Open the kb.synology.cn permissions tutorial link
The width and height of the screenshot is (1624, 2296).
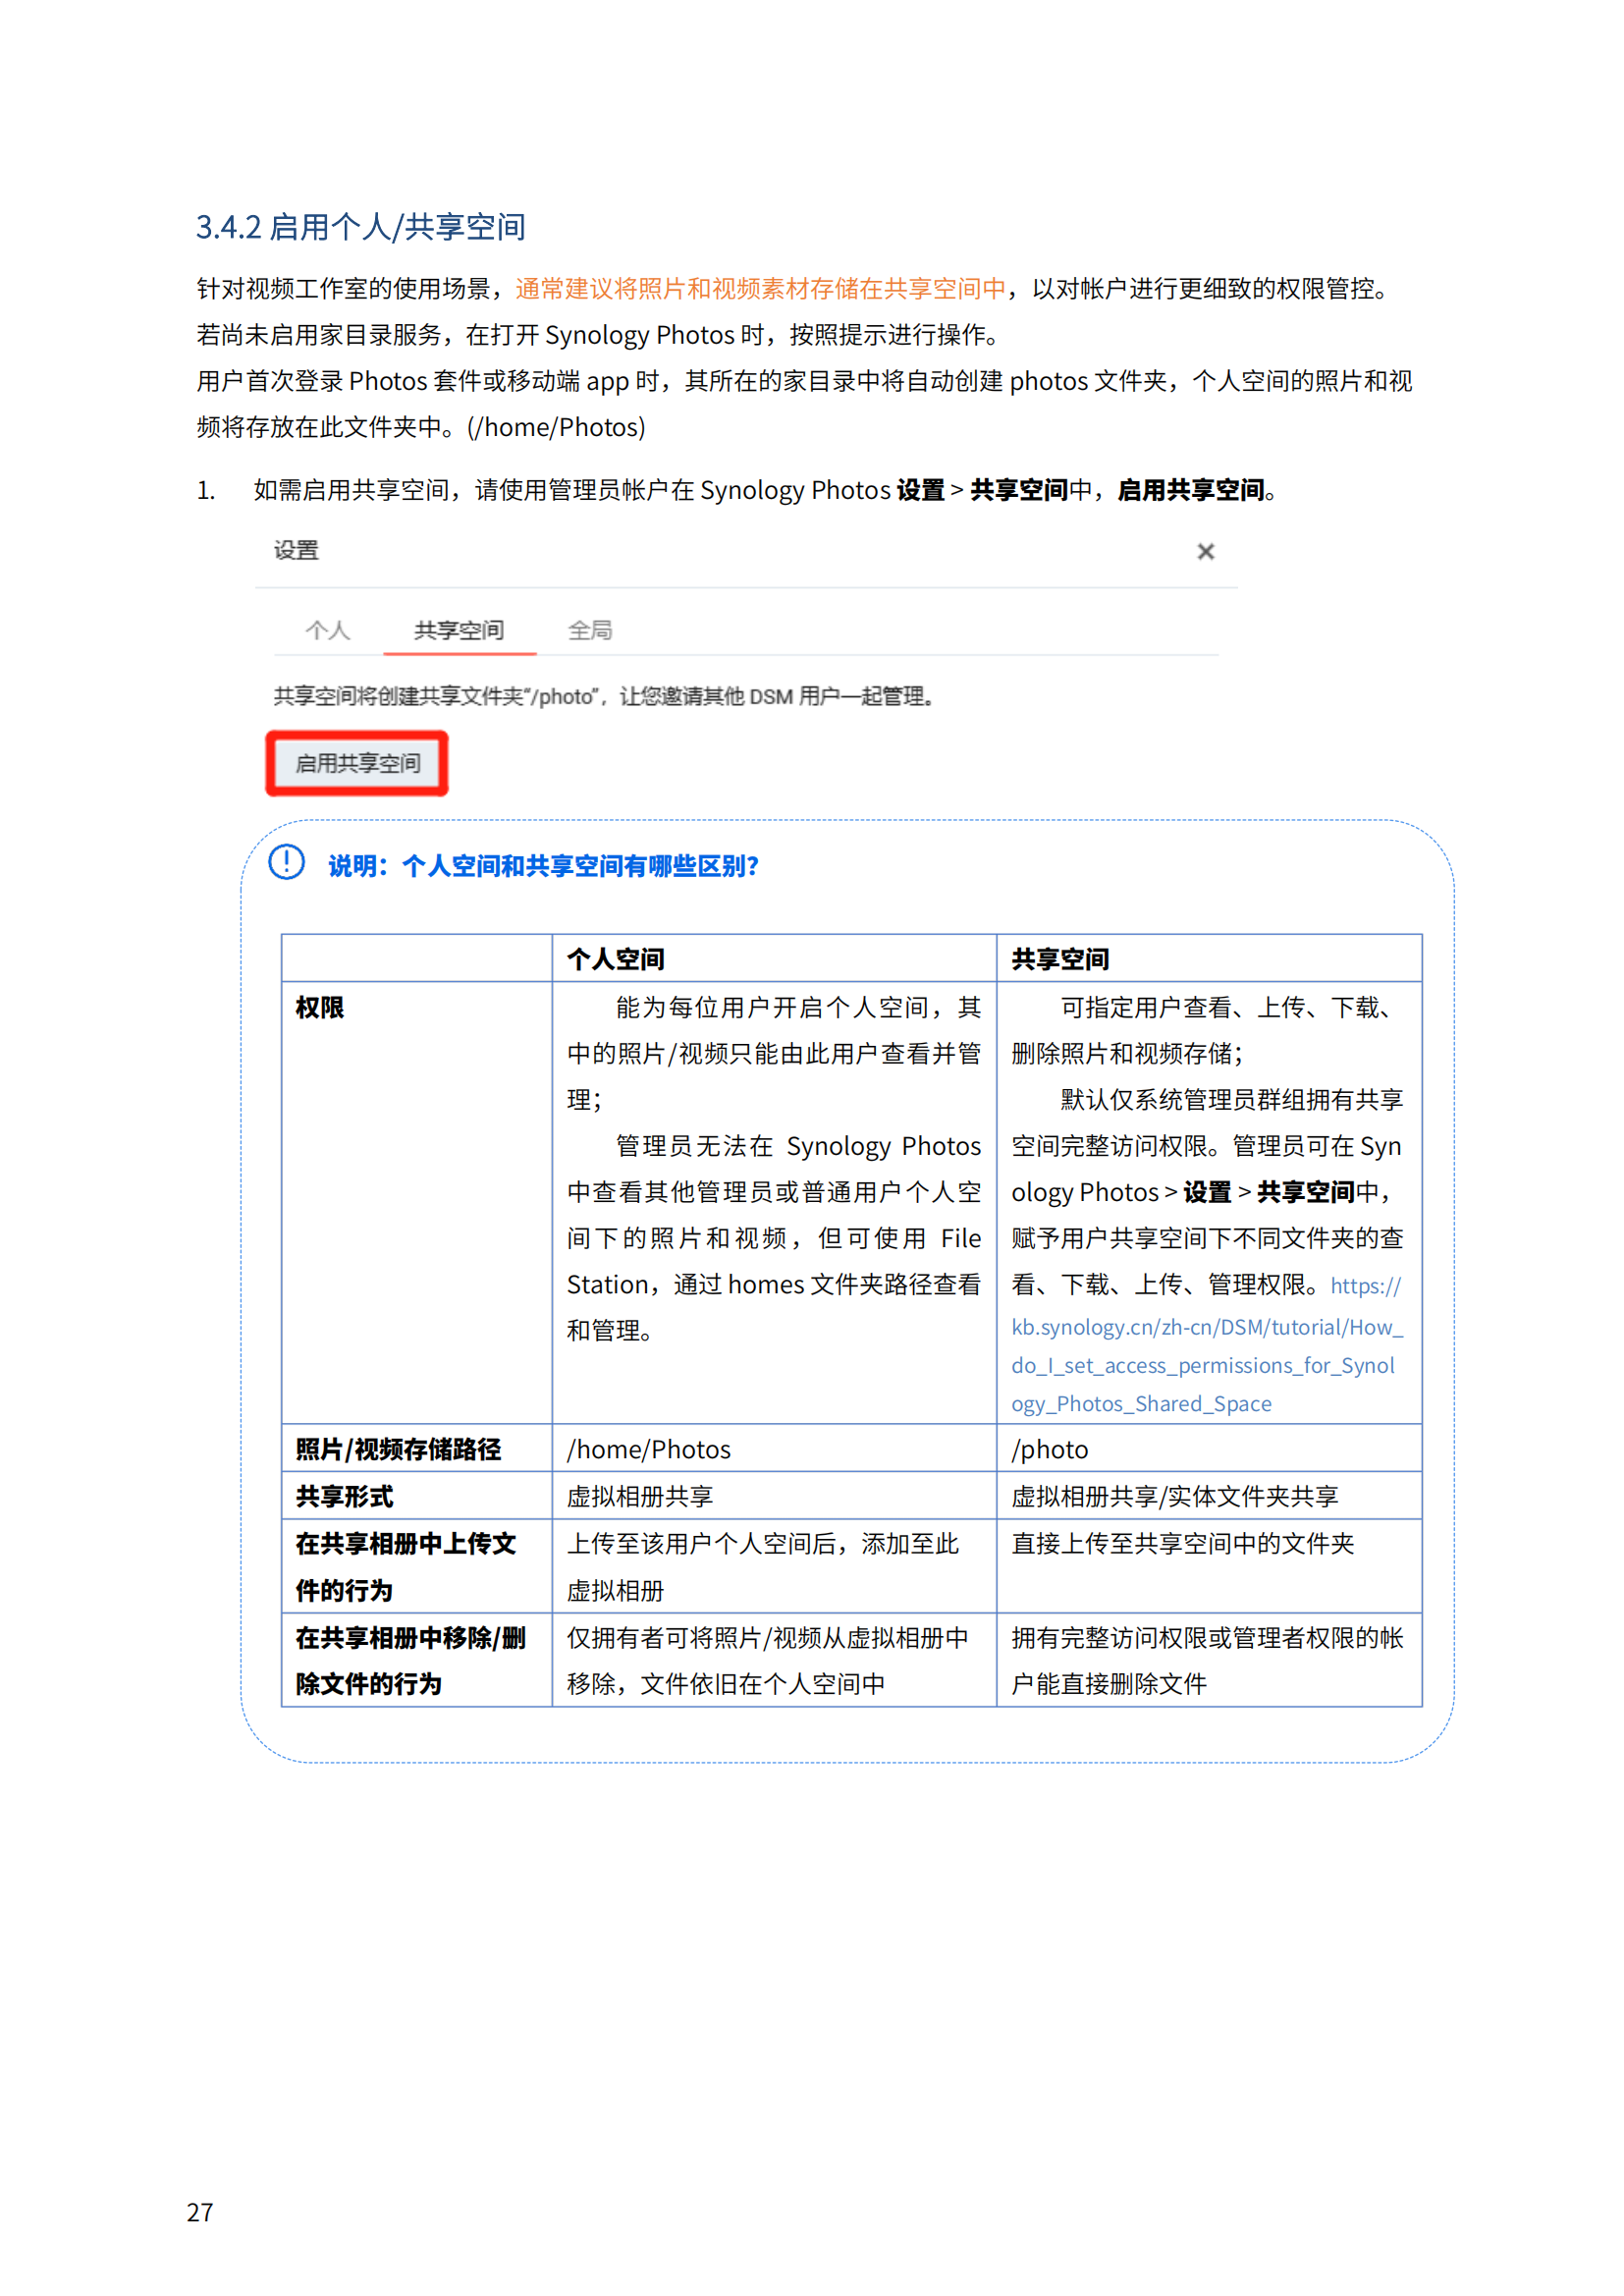(x=1207, y=1345)
